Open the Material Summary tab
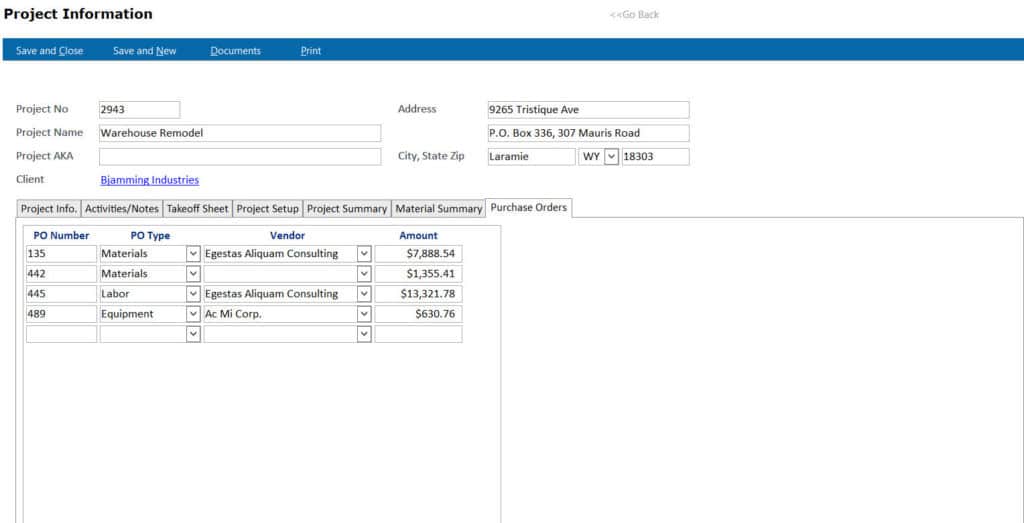 click(438, 209)
